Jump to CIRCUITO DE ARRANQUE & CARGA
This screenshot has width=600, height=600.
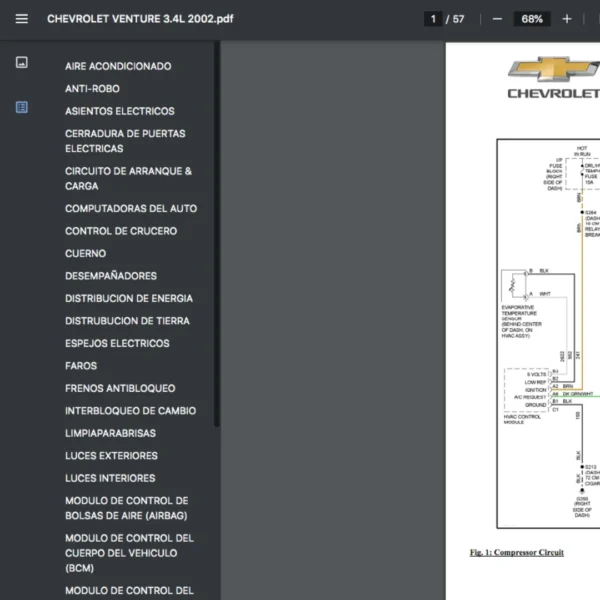[128, 178]
